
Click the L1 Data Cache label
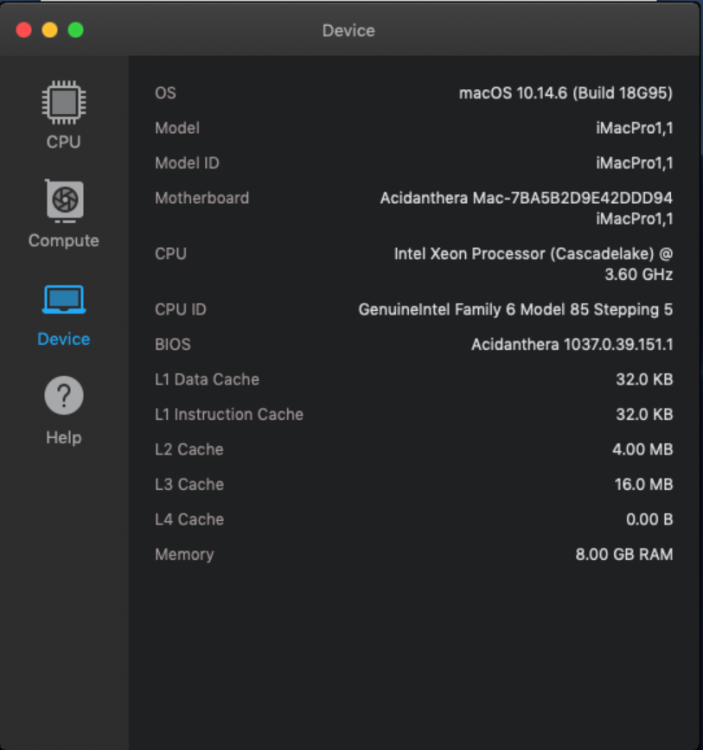(x=207, y=379)
